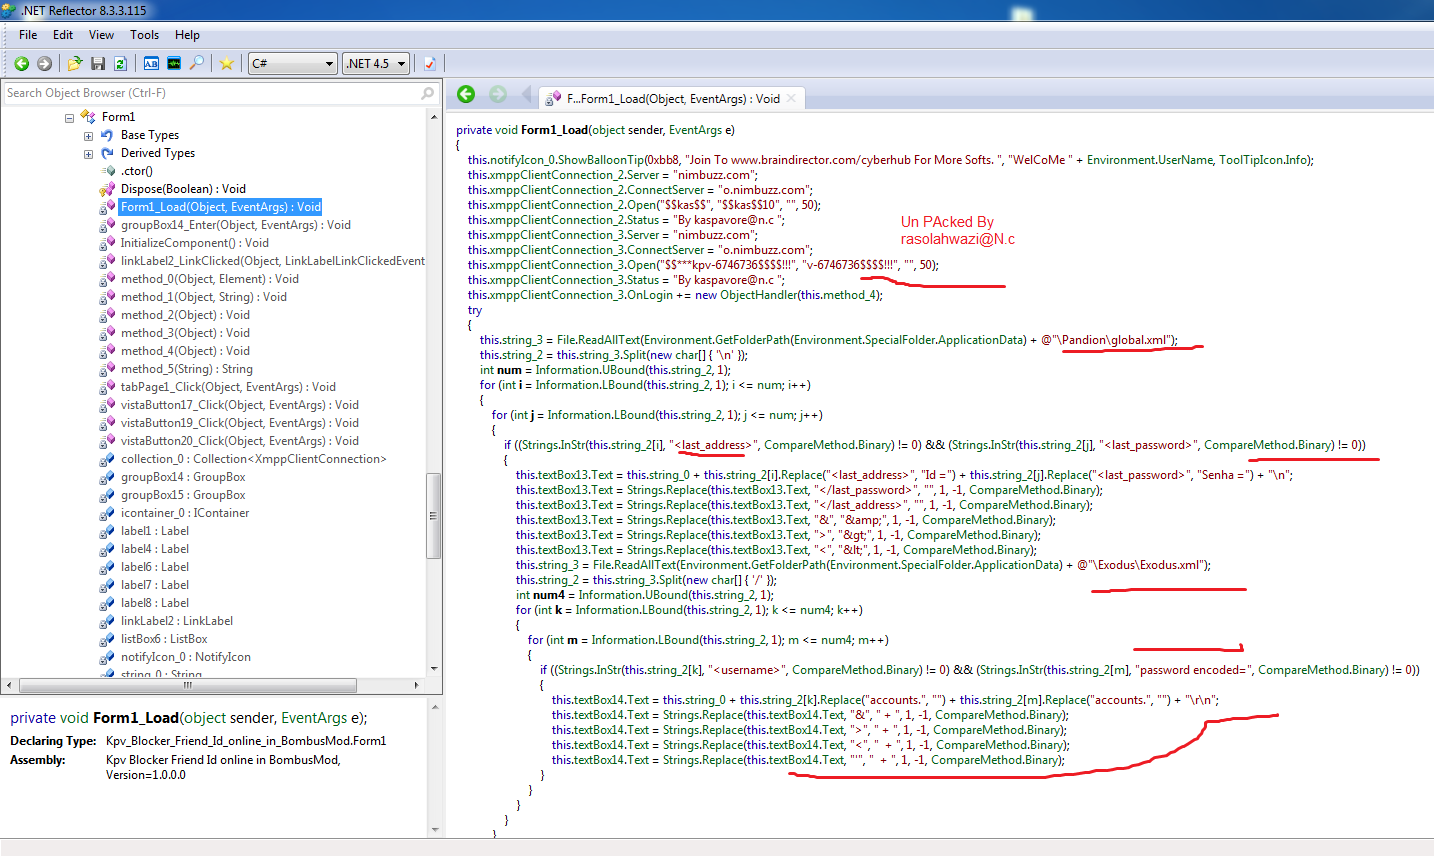
Task: Click the Kpv_Blocker declaring type link
Action: [246, 741]
